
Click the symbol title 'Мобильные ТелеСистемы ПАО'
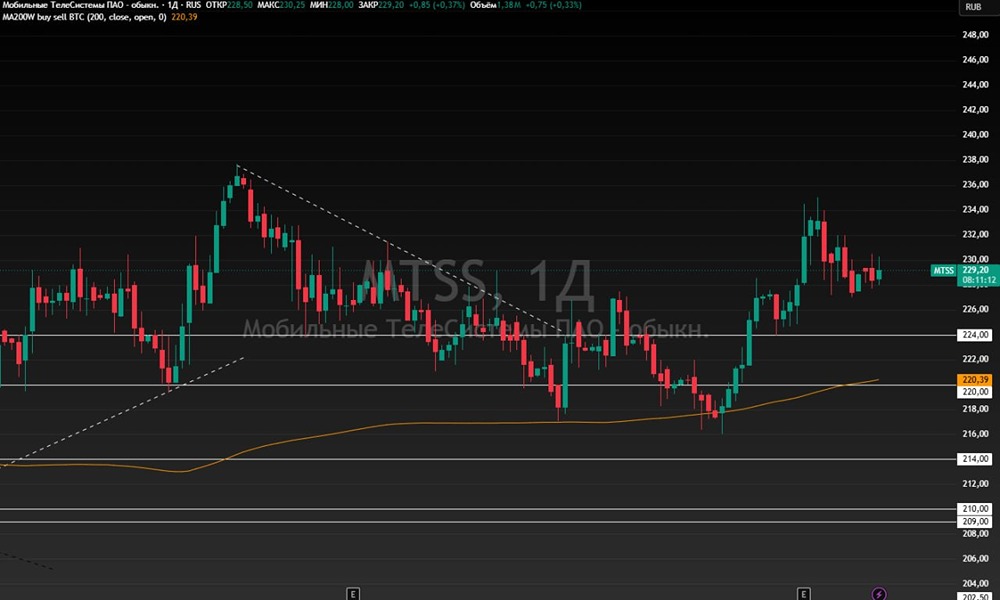click(x=61, y=5)
